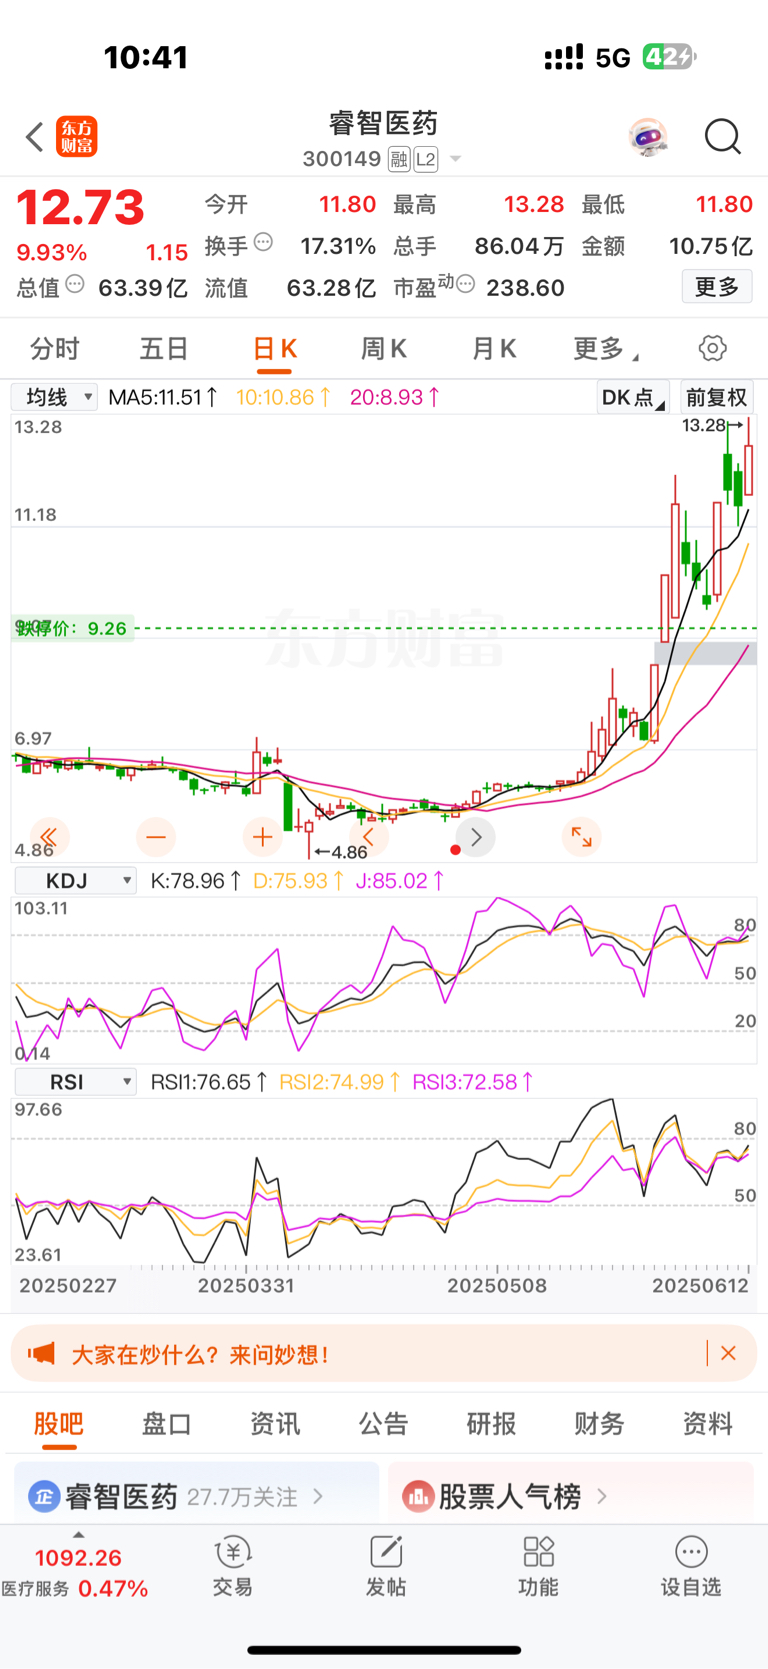Switch to the 盘口 tab
The image size is (768, 1669).
(x=166, y=1424)
